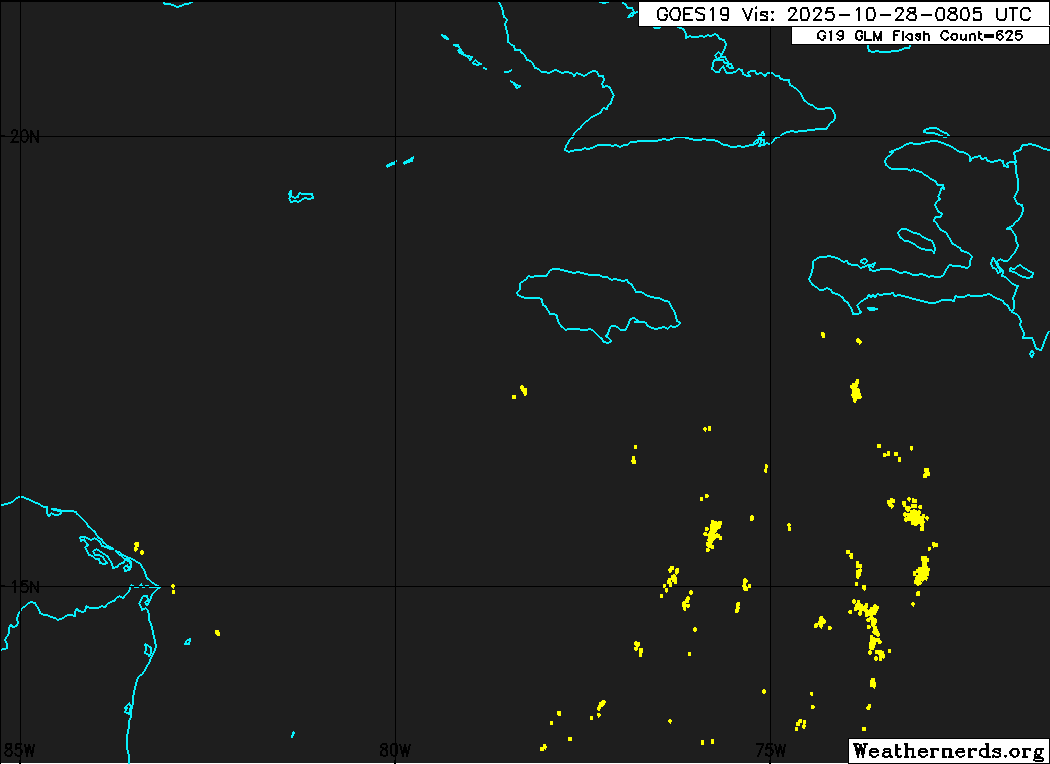Click the coastal lagoon outline on Honduras coast
The image size is (1050, 764).
click(100, 548)
